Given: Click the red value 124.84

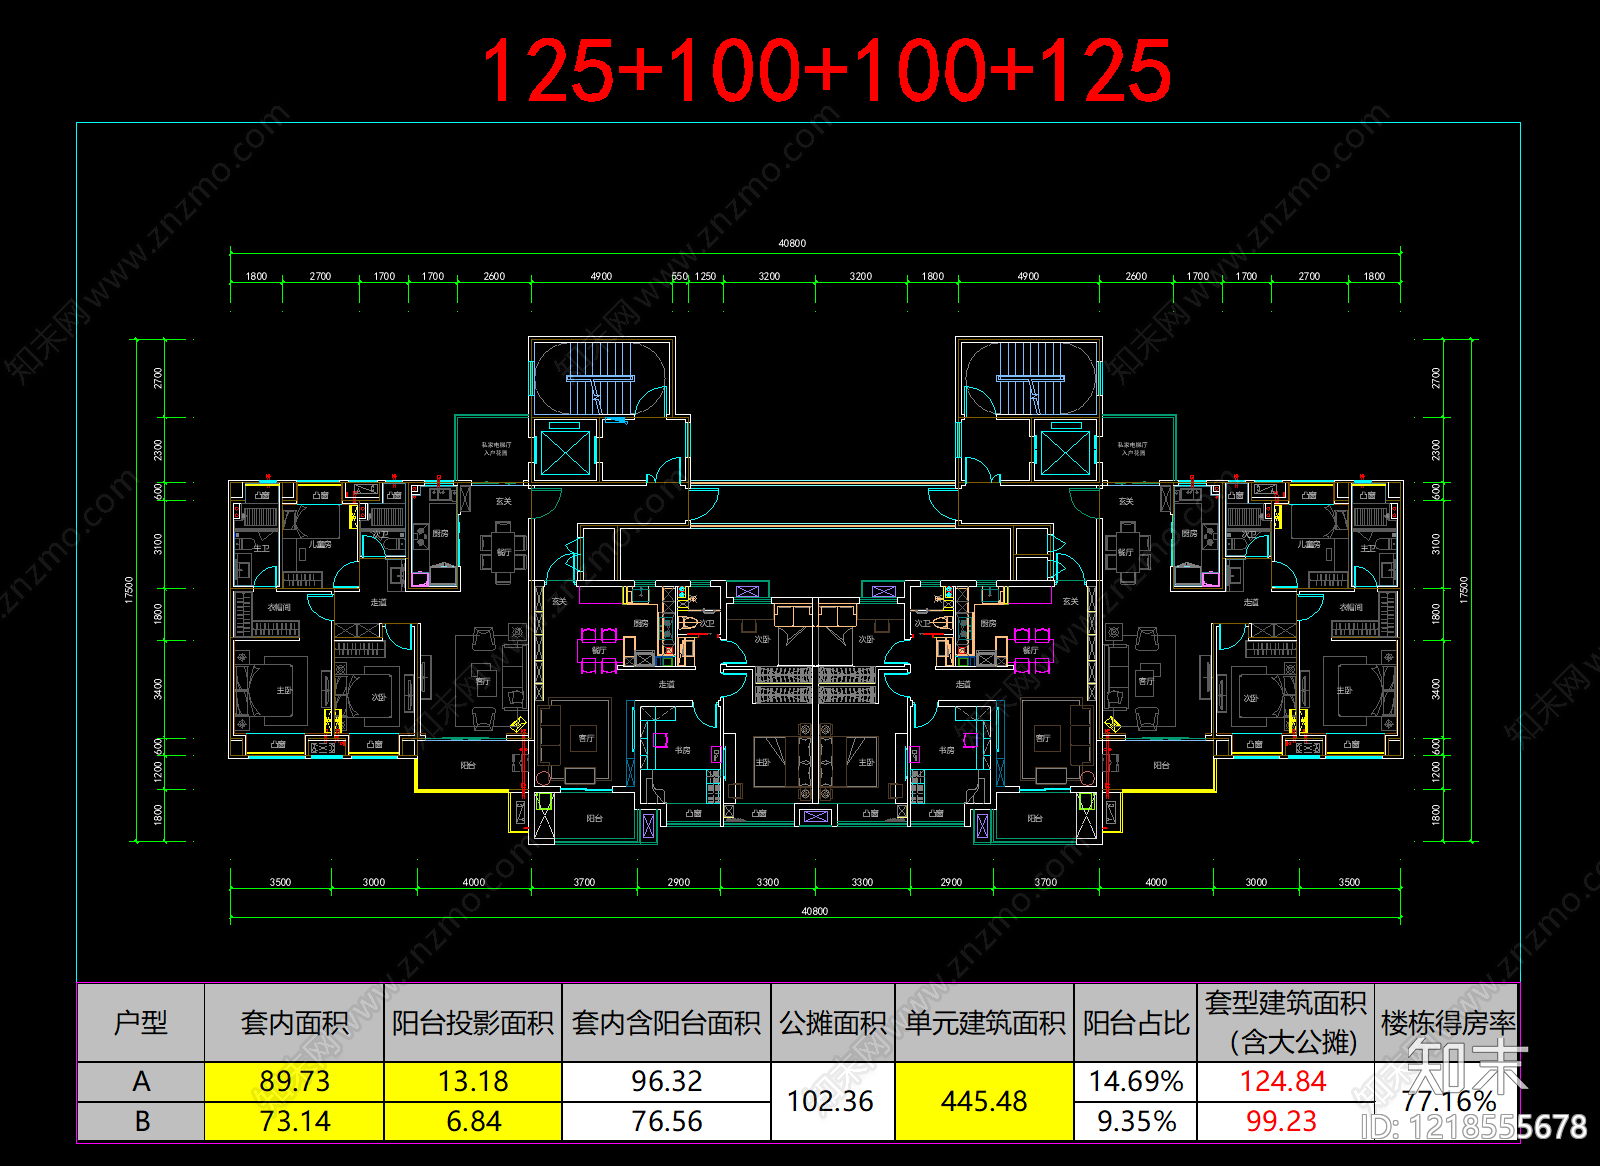Looking at the screenshot, I should (1283, 1082).
